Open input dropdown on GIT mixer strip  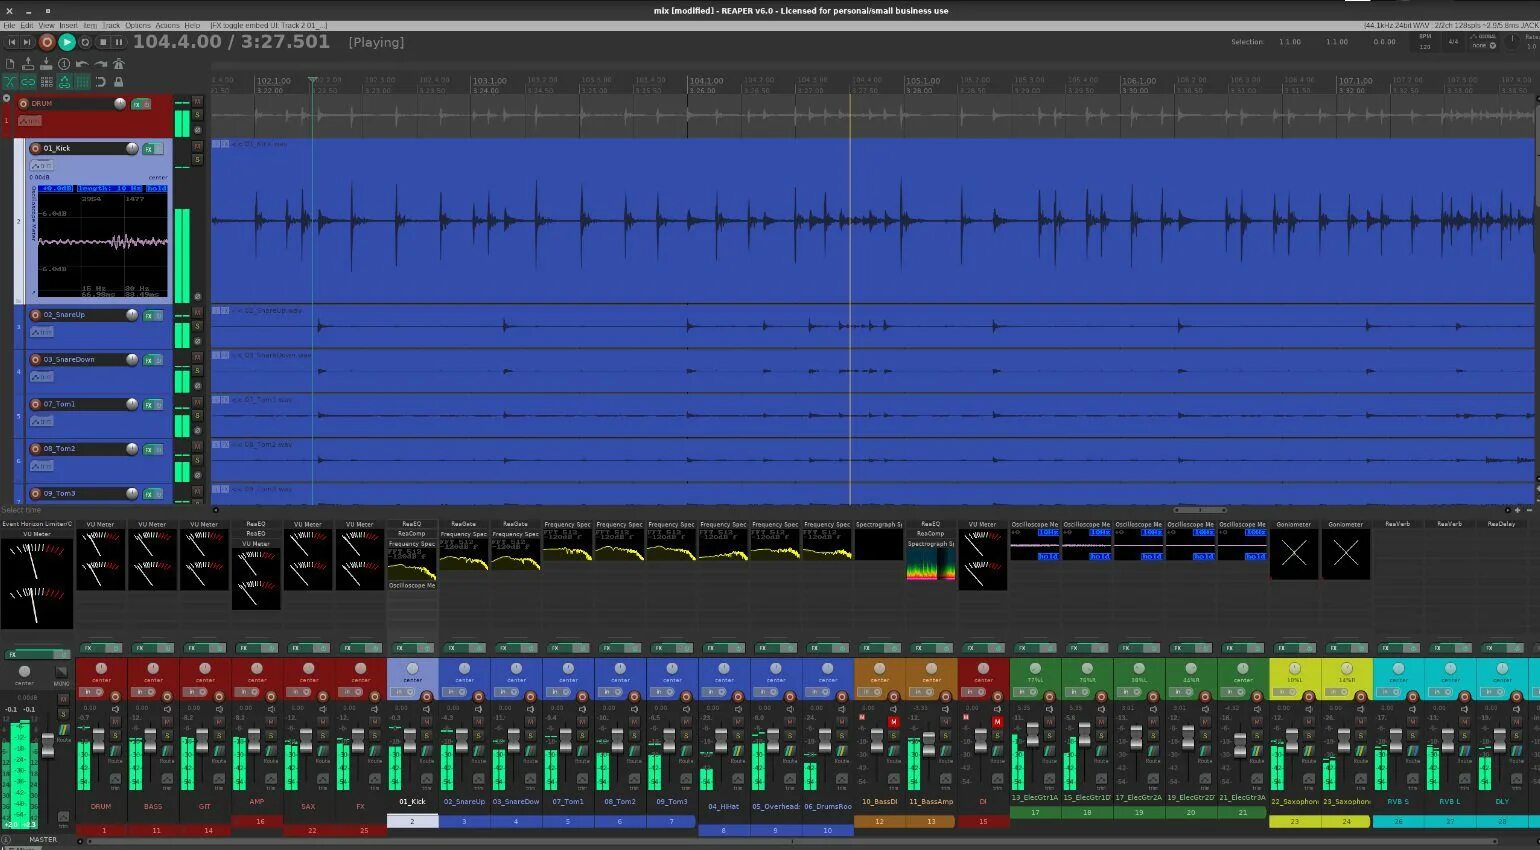(x=195, y=692)
